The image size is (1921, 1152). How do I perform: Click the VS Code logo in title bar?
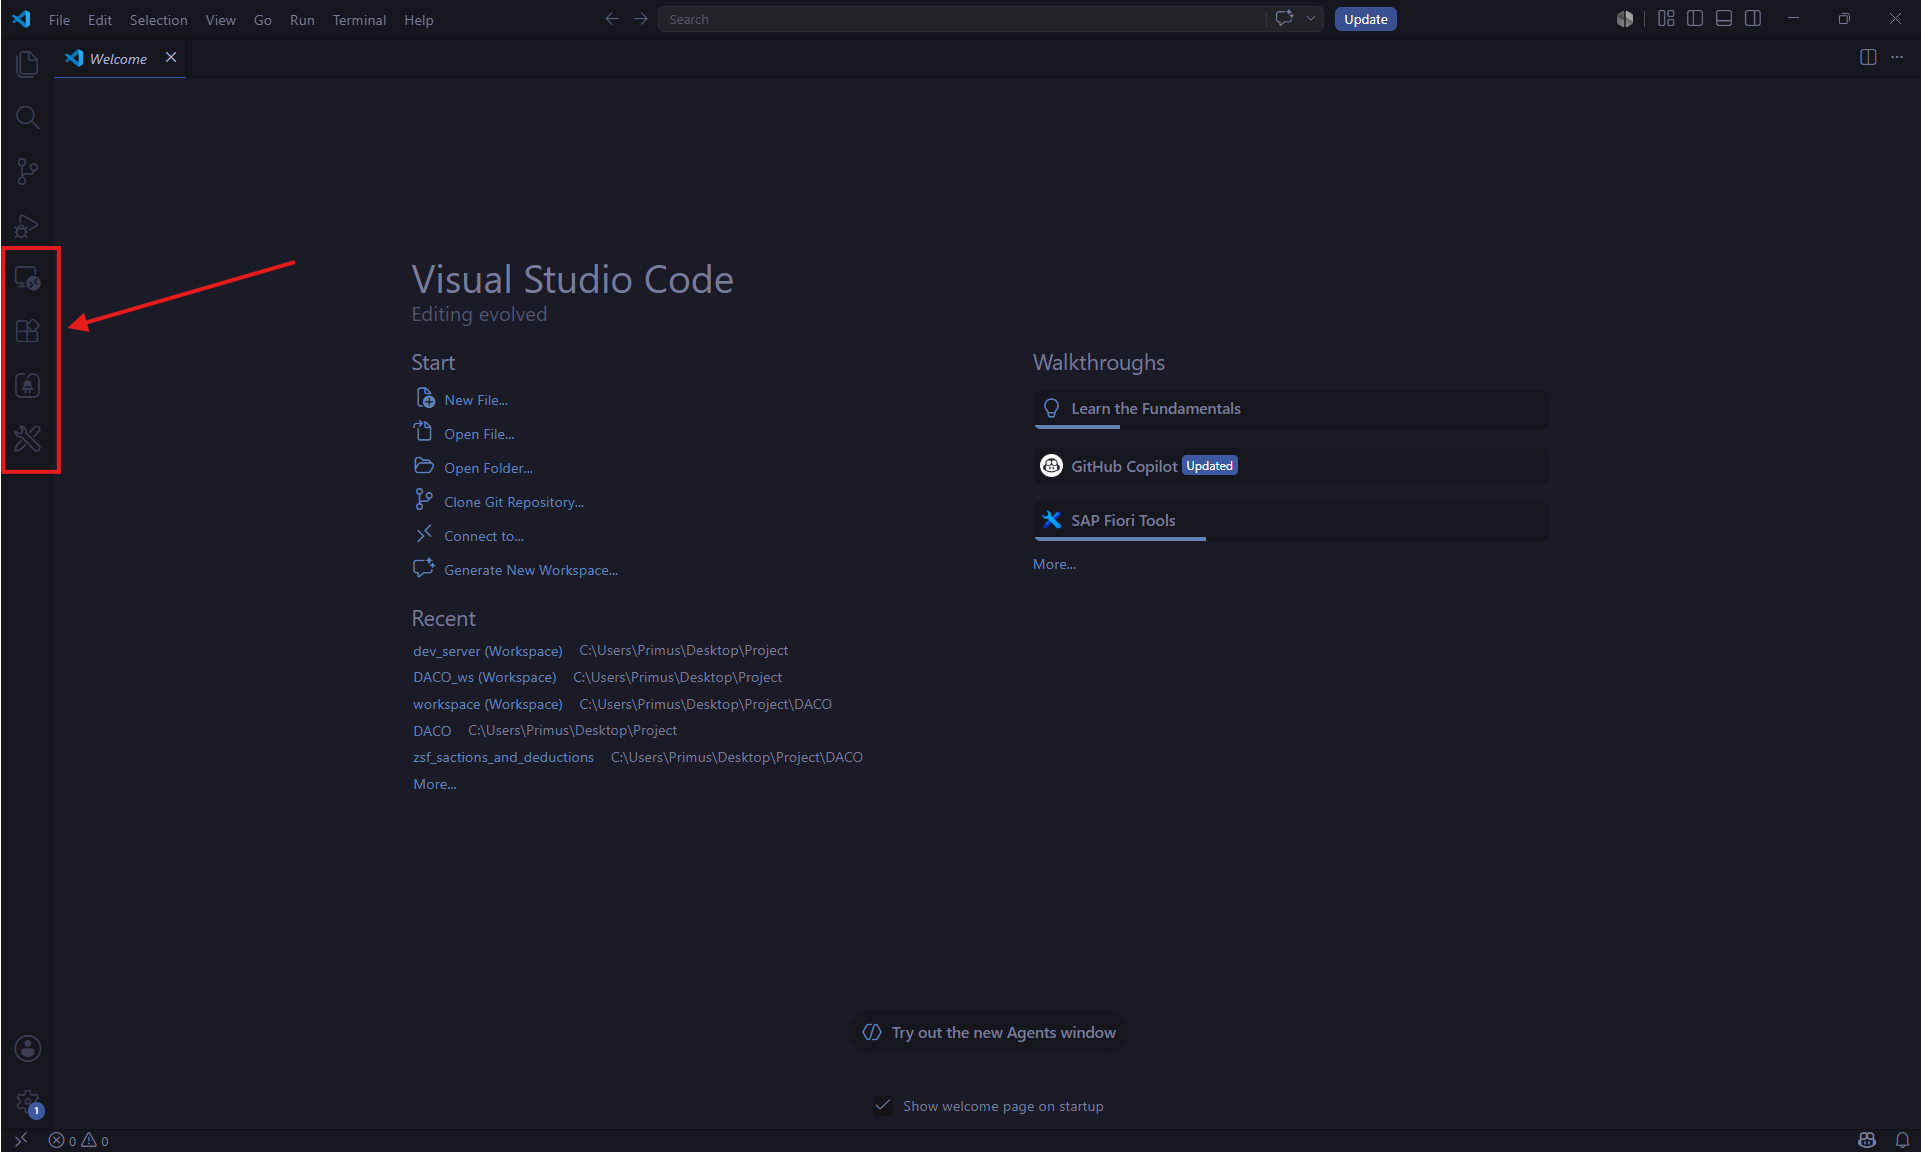(x=21, y=19)
